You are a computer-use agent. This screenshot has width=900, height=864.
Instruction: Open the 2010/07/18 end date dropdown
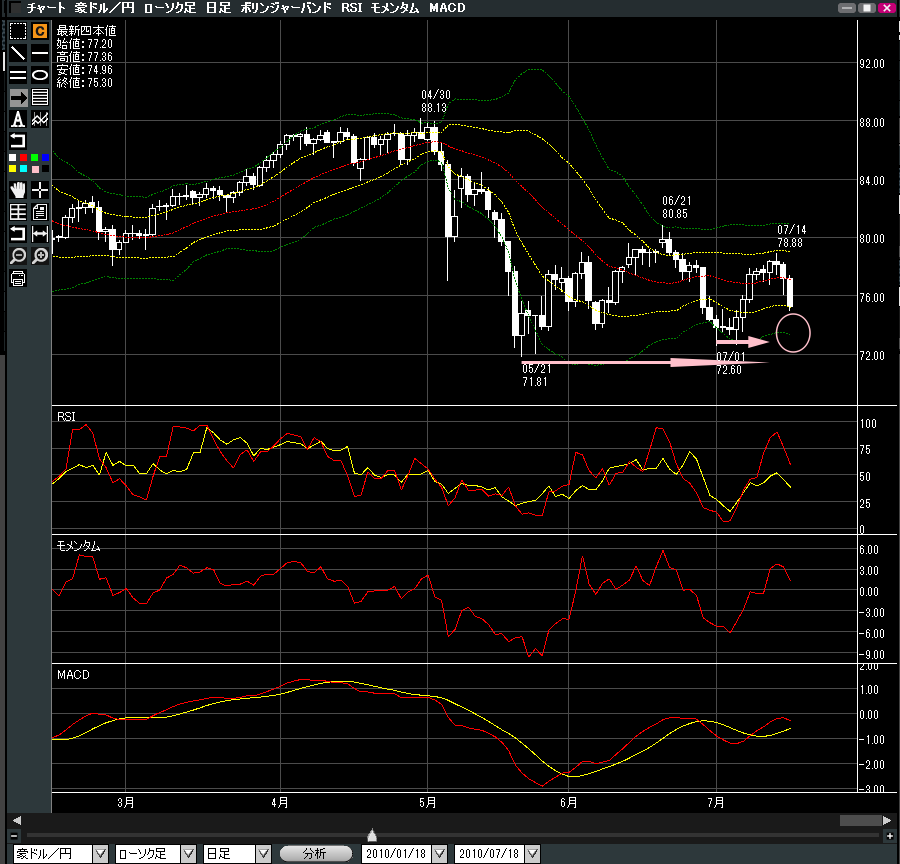(x=530, y=853)
